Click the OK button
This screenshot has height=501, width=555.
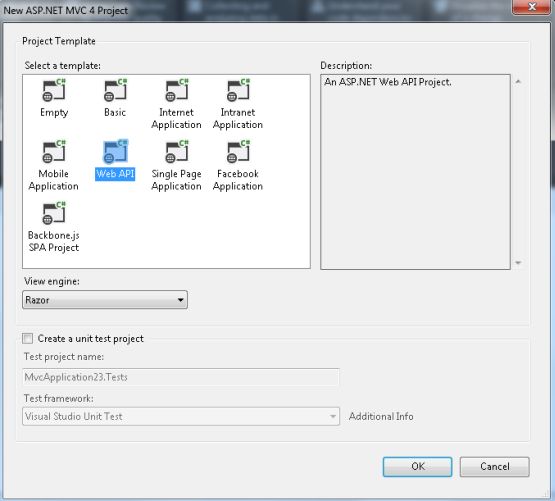tap(417, 466)
